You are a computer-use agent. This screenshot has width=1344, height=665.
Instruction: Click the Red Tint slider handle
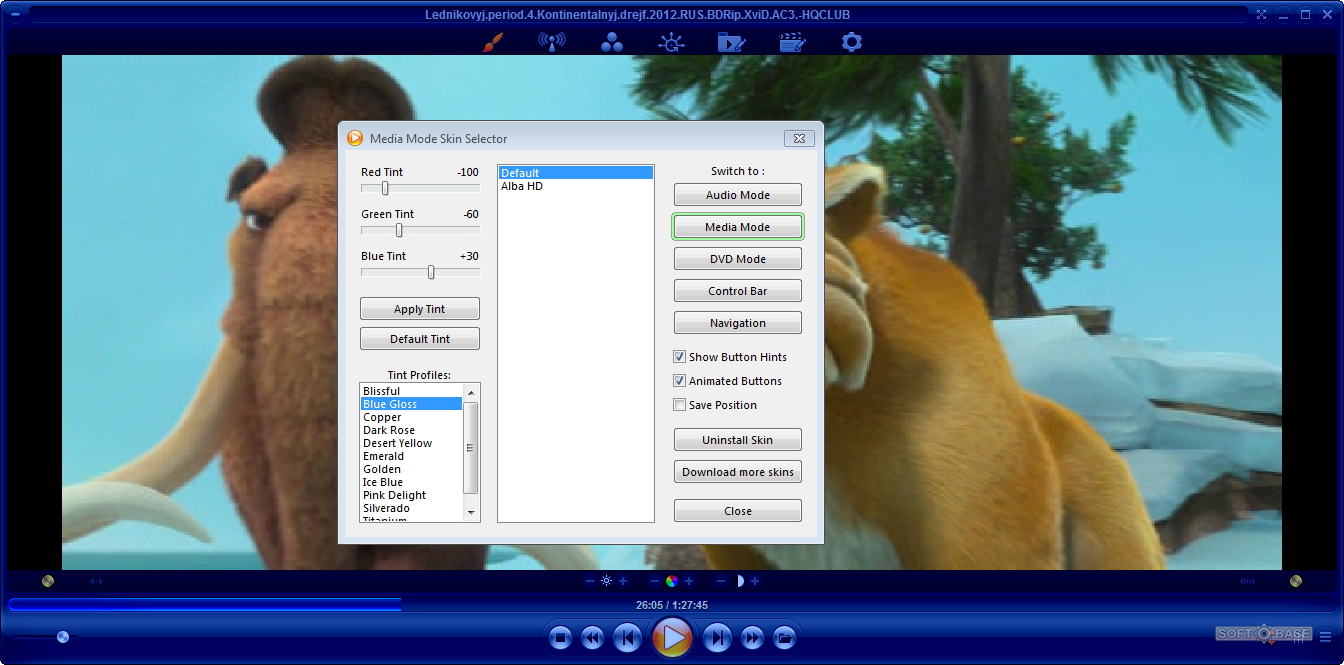click(385, 188)
